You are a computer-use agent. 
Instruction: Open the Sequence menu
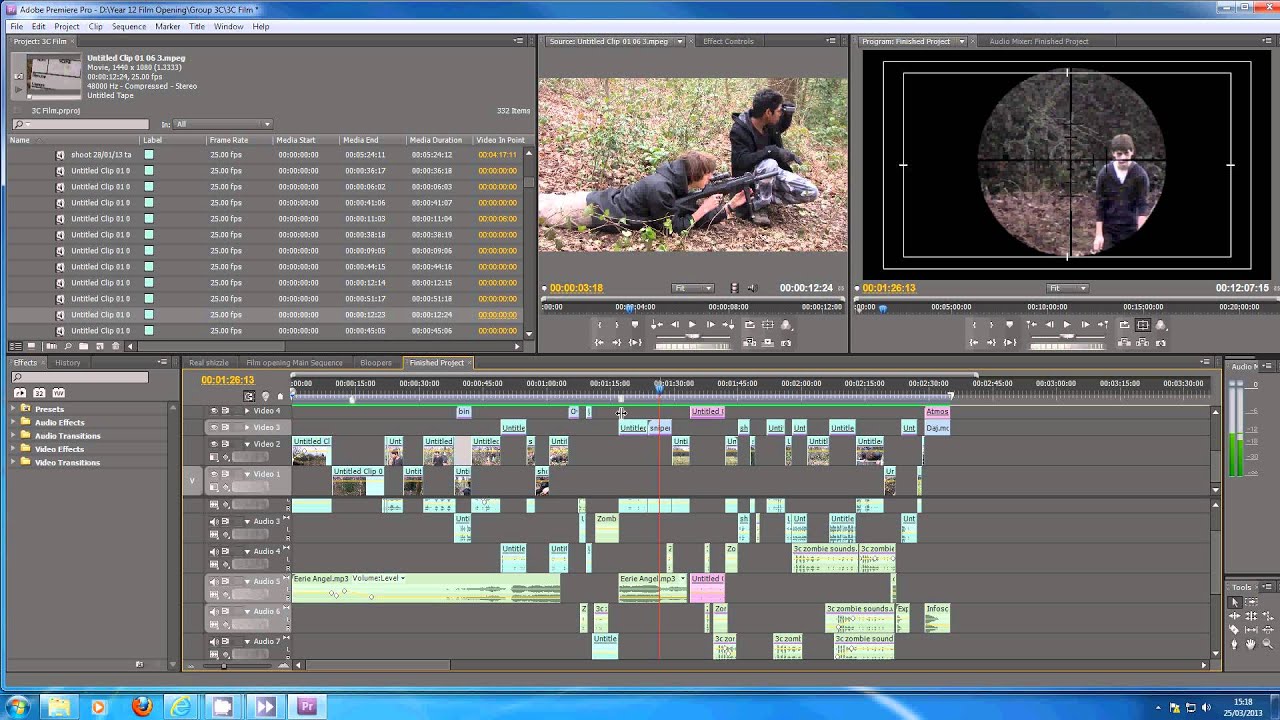[129, 26]
